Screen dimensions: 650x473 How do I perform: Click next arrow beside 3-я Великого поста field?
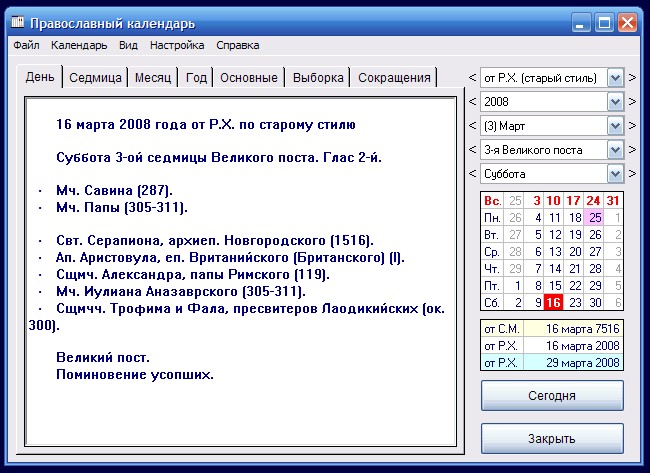[632, 150]
